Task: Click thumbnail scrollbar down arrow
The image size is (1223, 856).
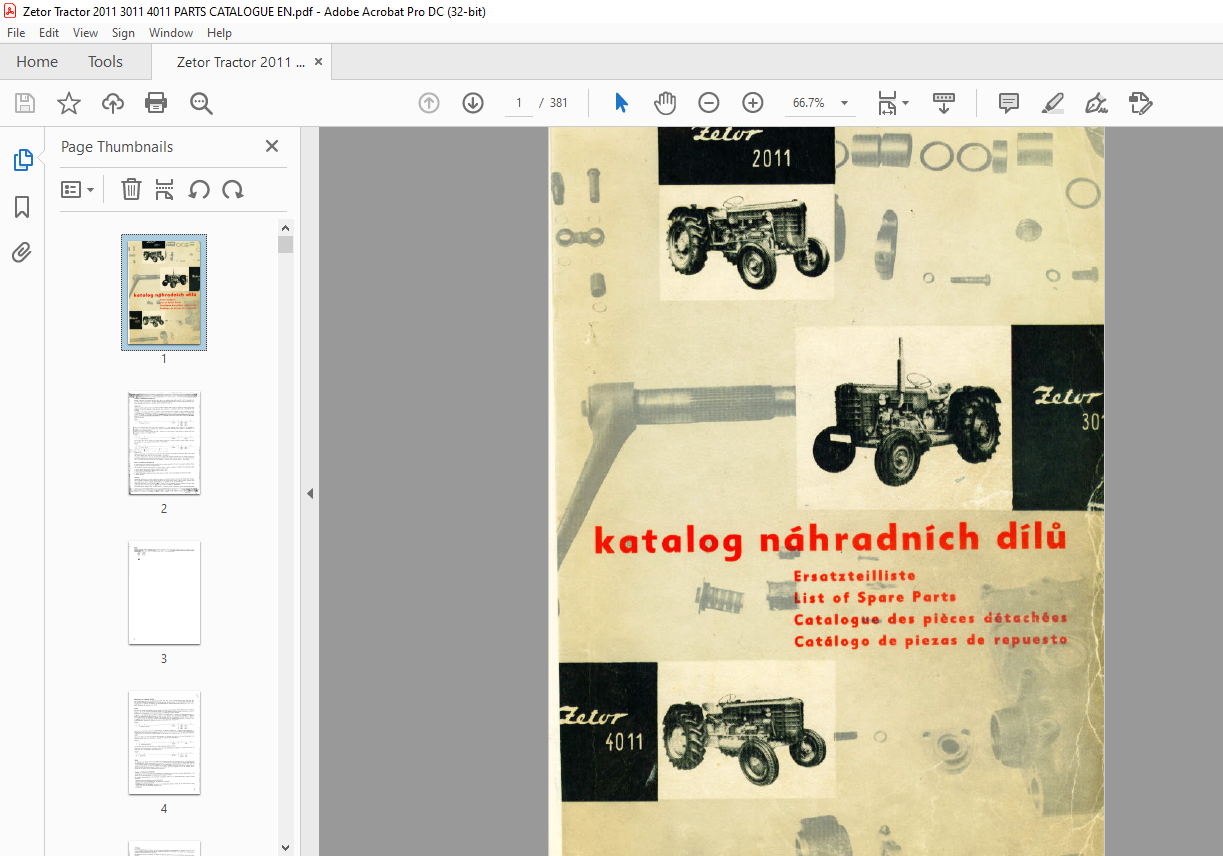Action: coord(286,848)
